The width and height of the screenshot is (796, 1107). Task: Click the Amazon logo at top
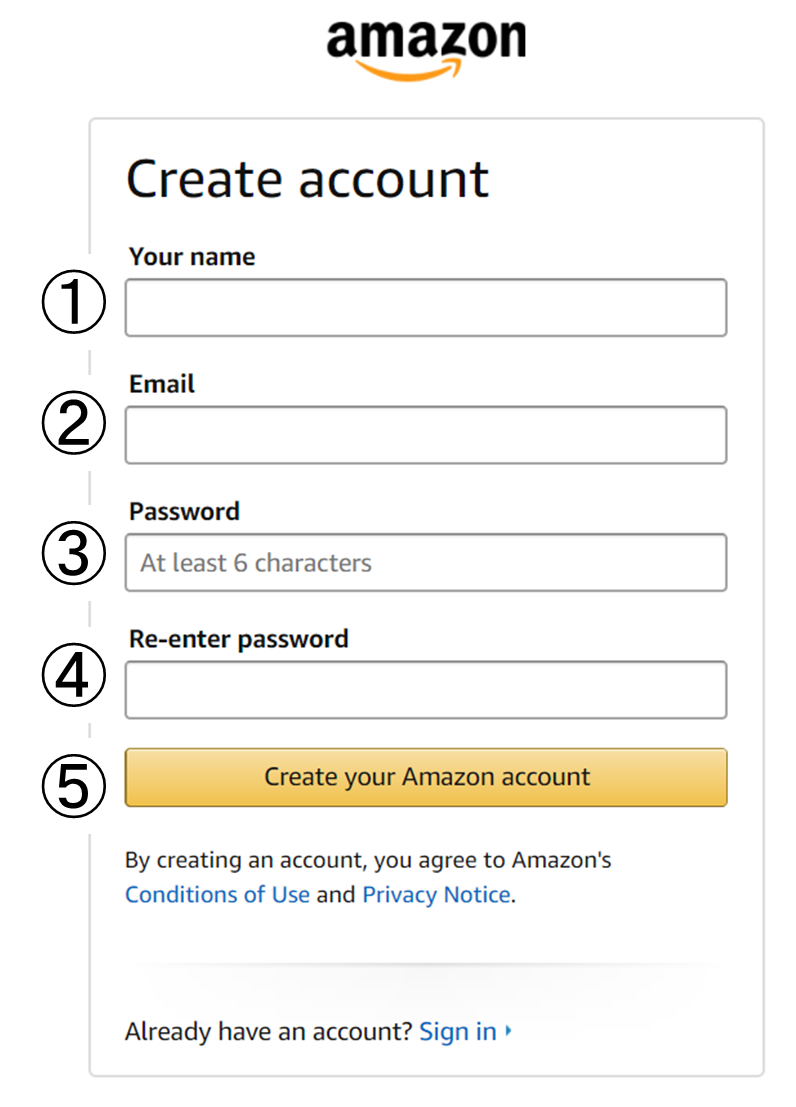tap(426, 49)
